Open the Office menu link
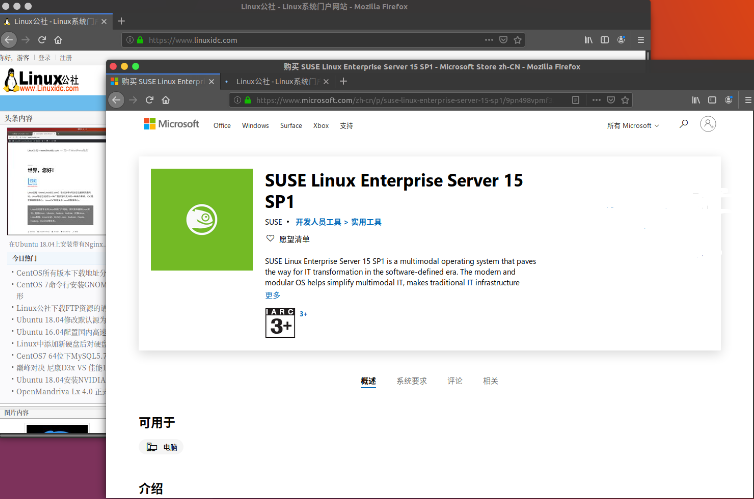Screen dimensions: 754x499 (x=222, y=125)
